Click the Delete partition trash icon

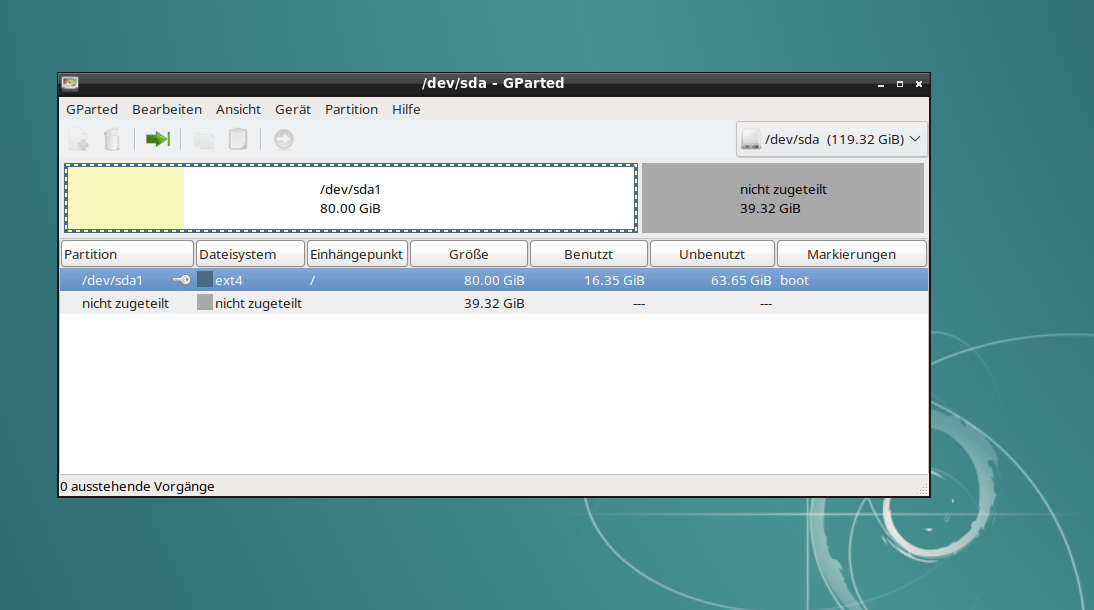point(112,140)
